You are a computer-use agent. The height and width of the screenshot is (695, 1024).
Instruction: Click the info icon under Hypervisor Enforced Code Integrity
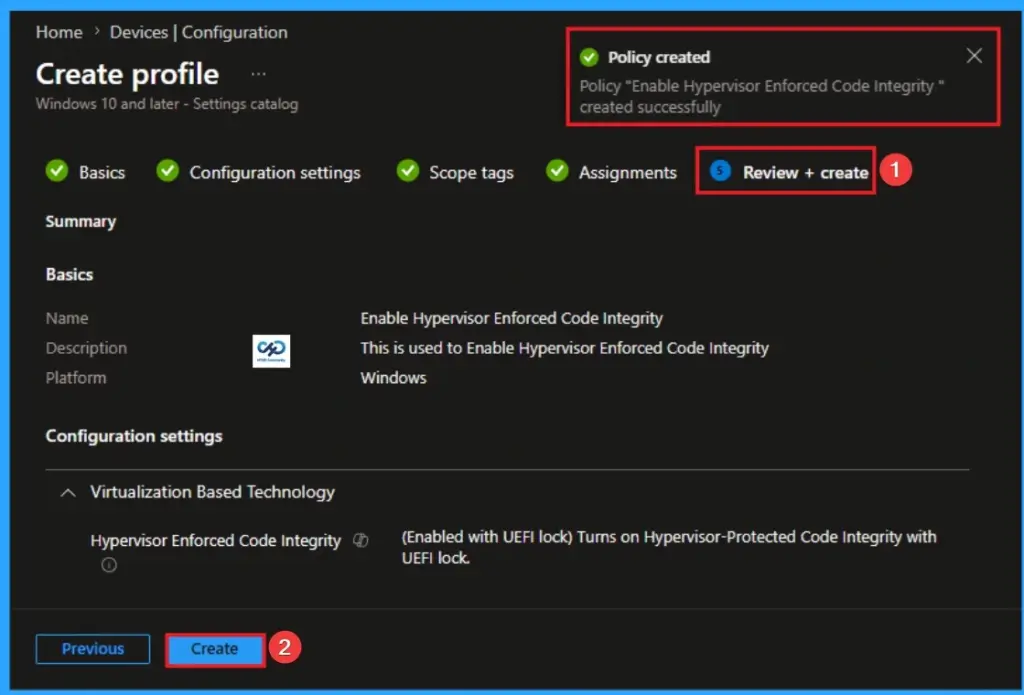pyautogui.click(x=109, y=565)
